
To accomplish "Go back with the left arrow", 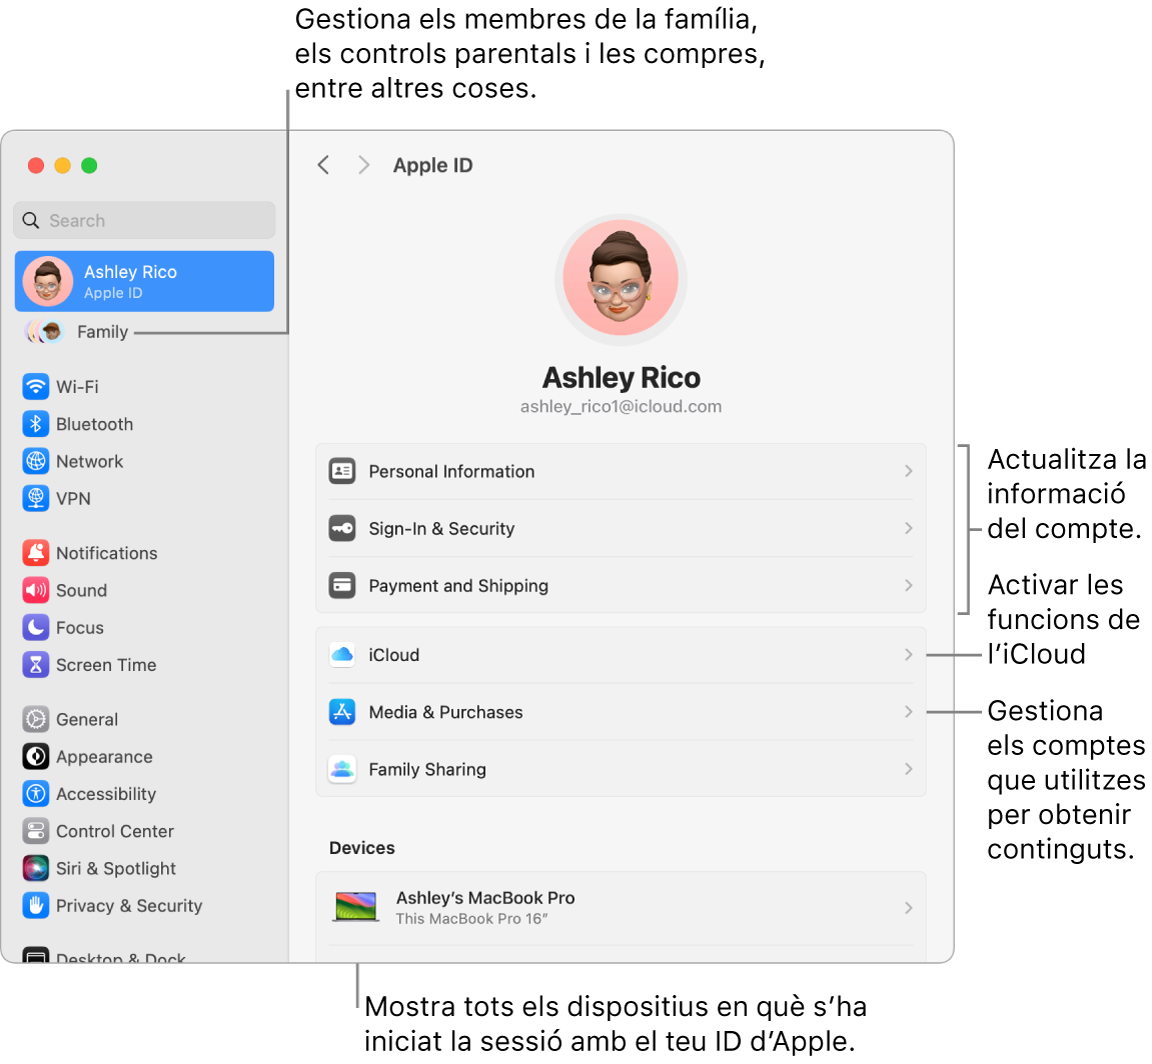I will pos(324,165).
